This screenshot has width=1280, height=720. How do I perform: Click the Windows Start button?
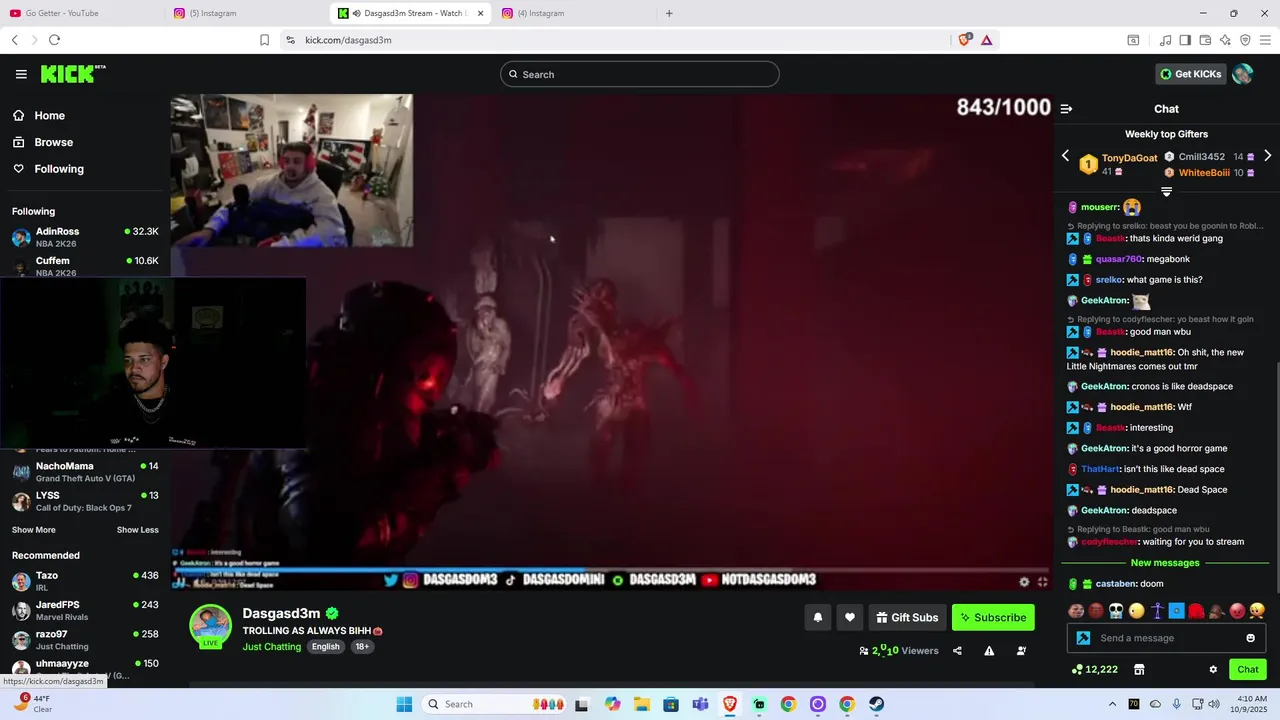(404, 704)
